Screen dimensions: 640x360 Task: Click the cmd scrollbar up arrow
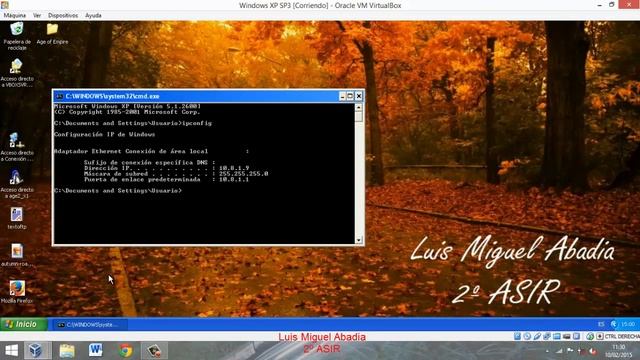(x=359, y=107)
